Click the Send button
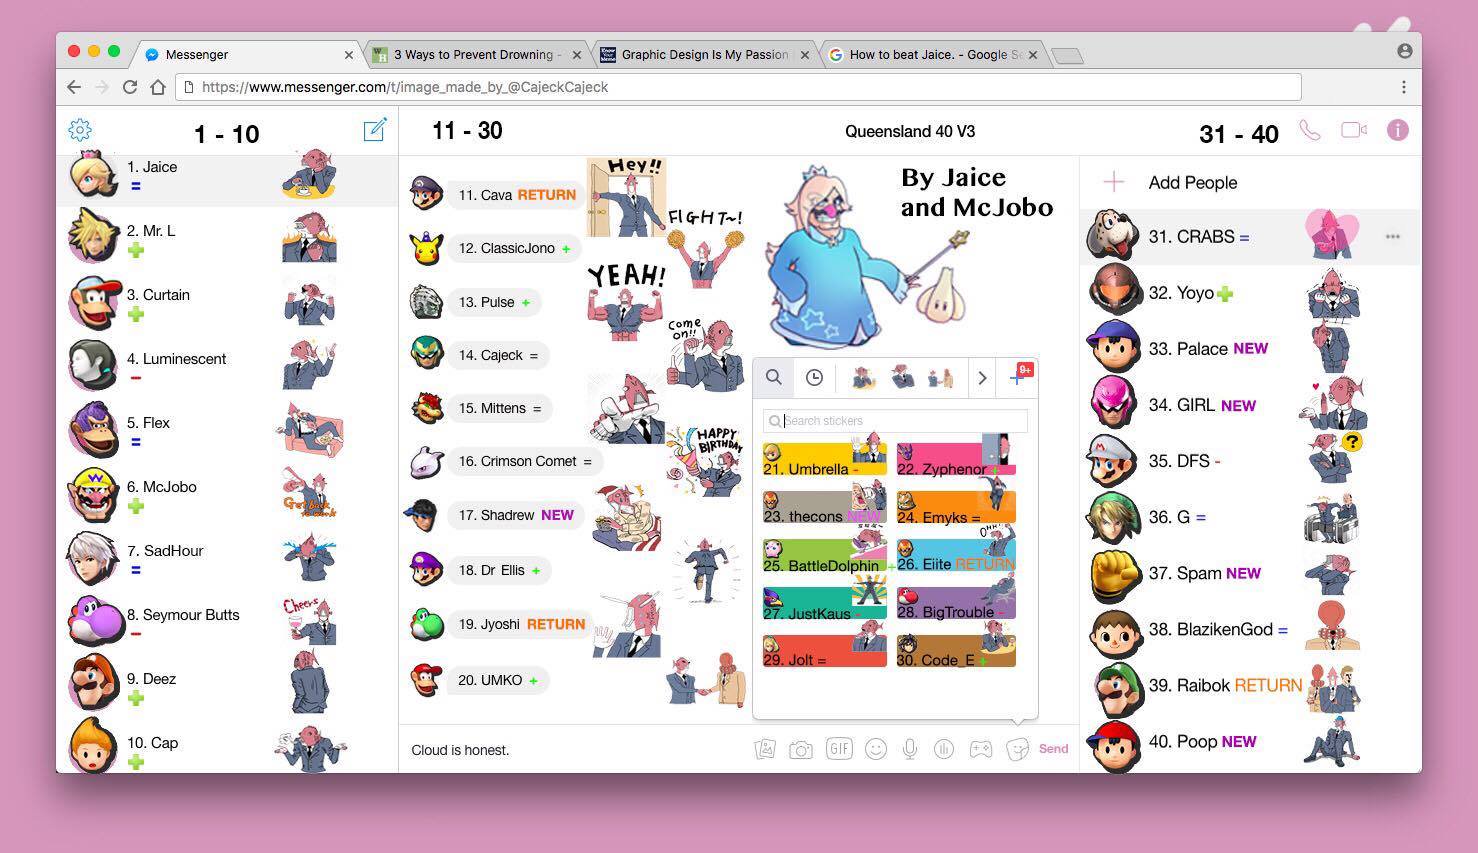Viewport: 1478px width, 853px height. [1053, 748]
